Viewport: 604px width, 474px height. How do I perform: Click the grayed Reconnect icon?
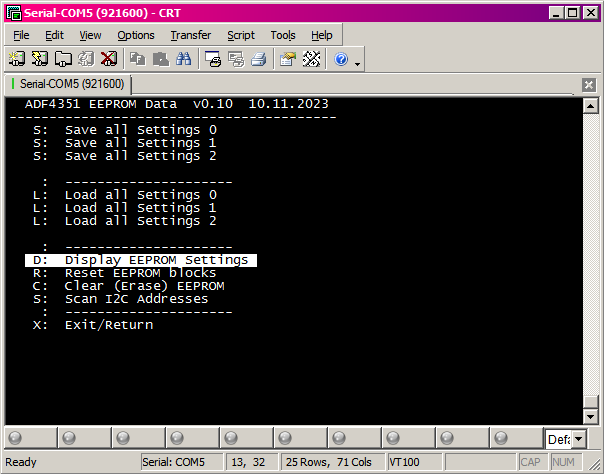(x=86, y=59)
